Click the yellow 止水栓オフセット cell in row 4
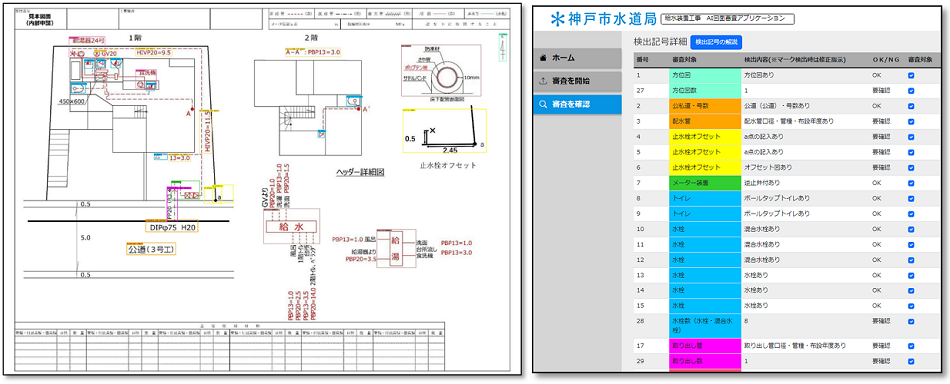950x384 pixels. (704, 136)
